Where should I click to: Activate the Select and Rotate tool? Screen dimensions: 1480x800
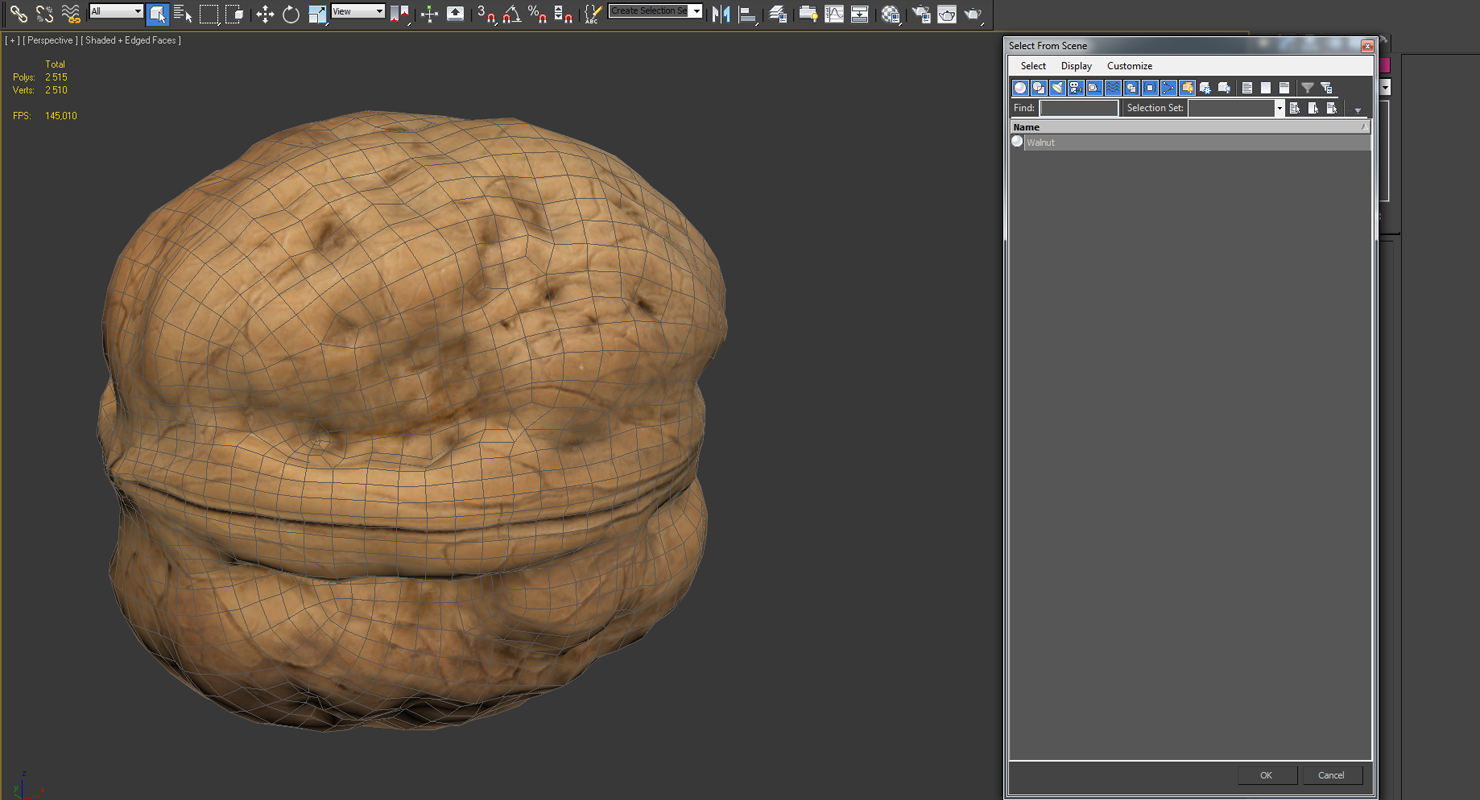click(x=291, y=14)
